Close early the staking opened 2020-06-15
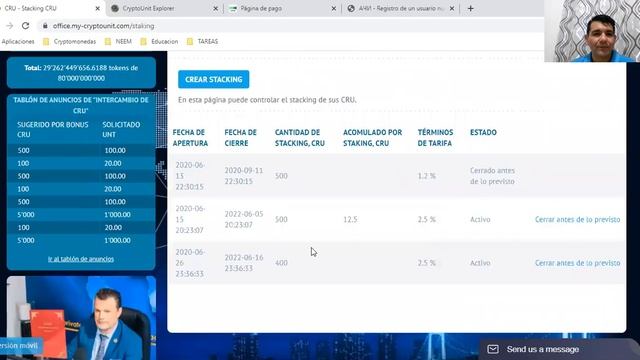640x360 pixels. [578, 219]
